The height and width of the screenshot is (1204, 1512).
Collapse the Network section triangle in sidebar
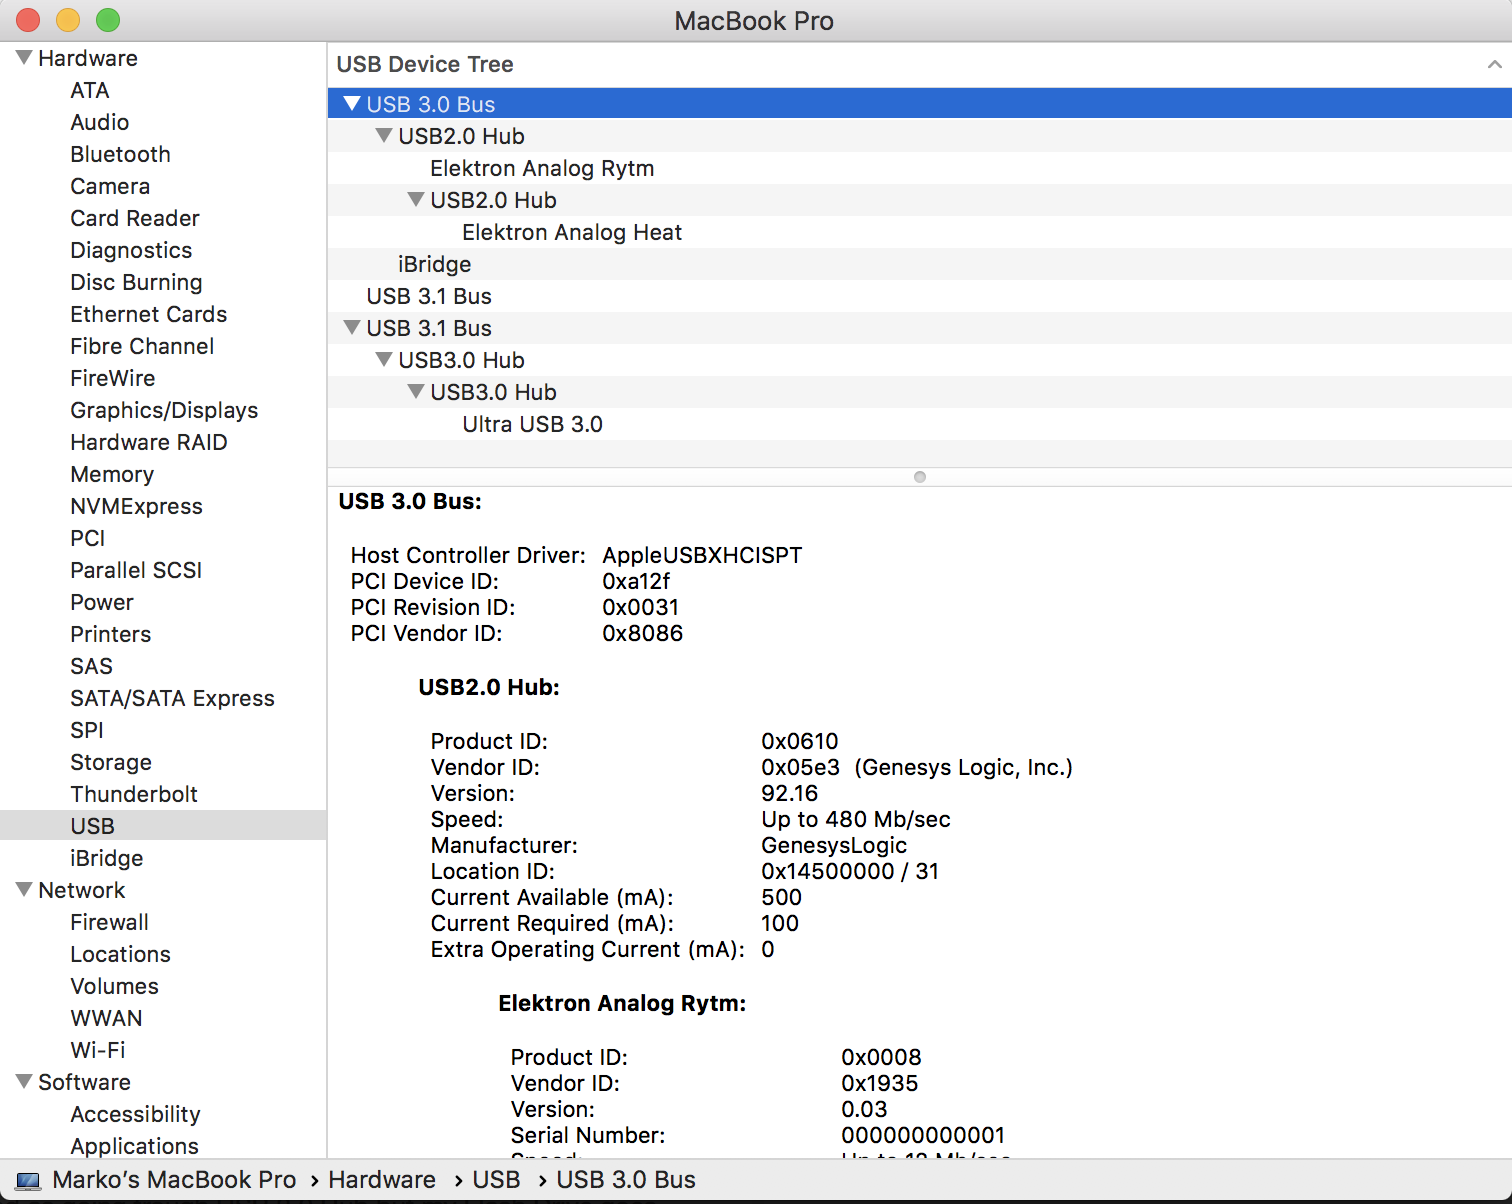pyautogui.click(x=24, y=890)
